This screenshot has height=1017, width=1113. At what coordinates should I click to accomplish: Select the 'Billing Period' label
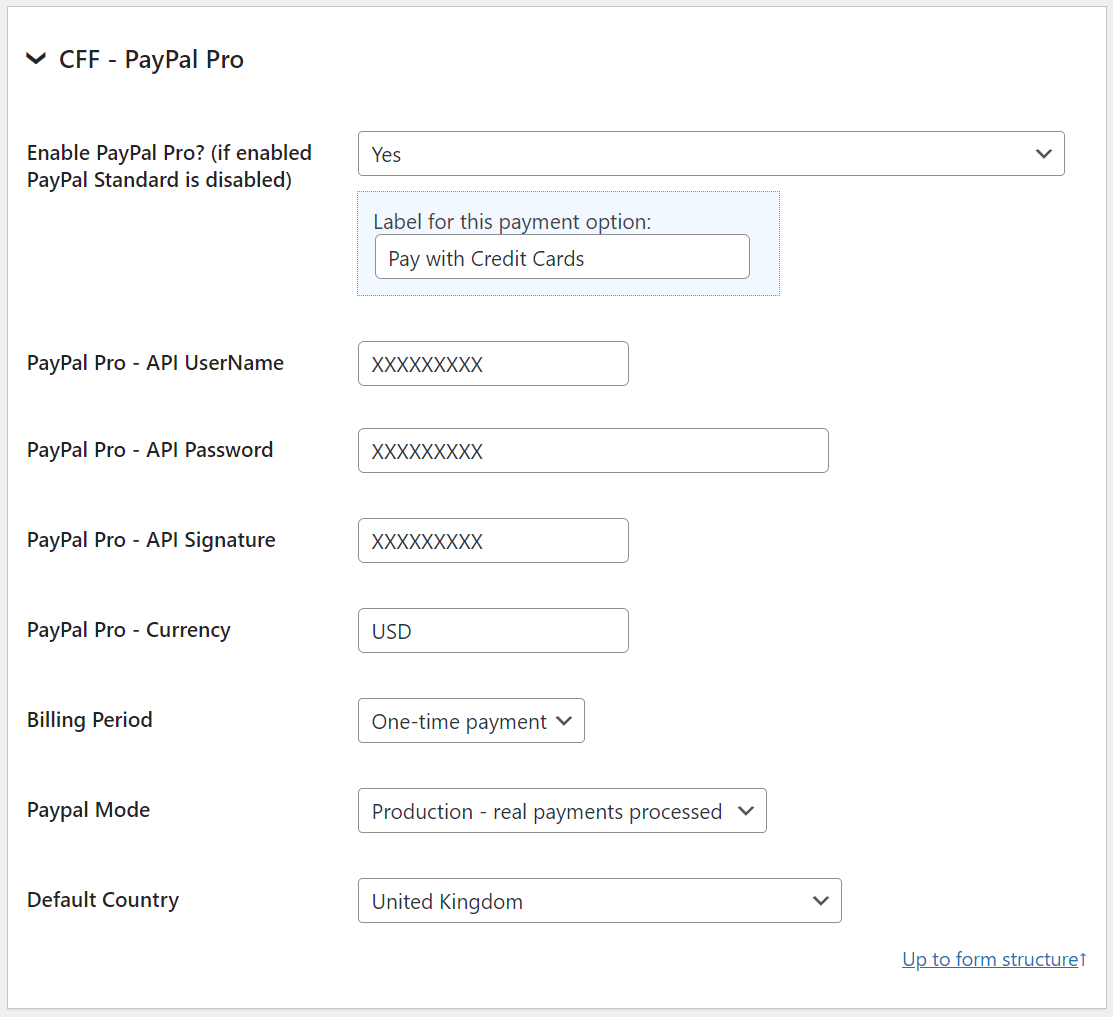[x=89, y=720]
